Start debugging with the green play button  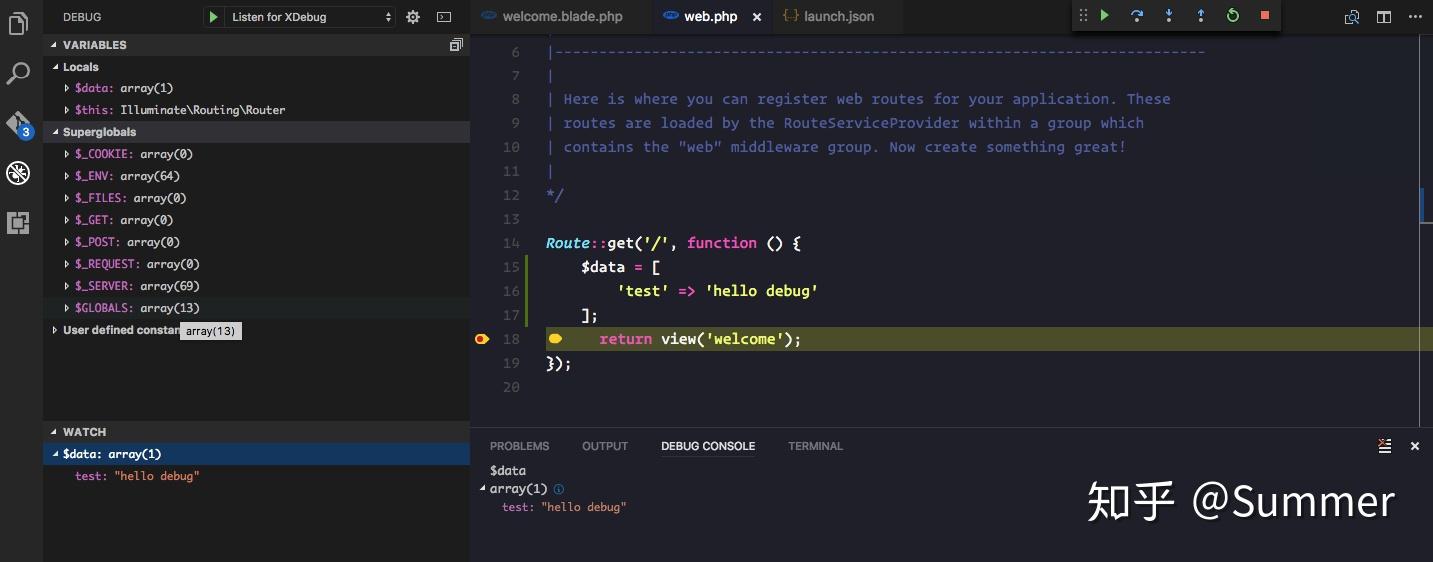(213, 17)
